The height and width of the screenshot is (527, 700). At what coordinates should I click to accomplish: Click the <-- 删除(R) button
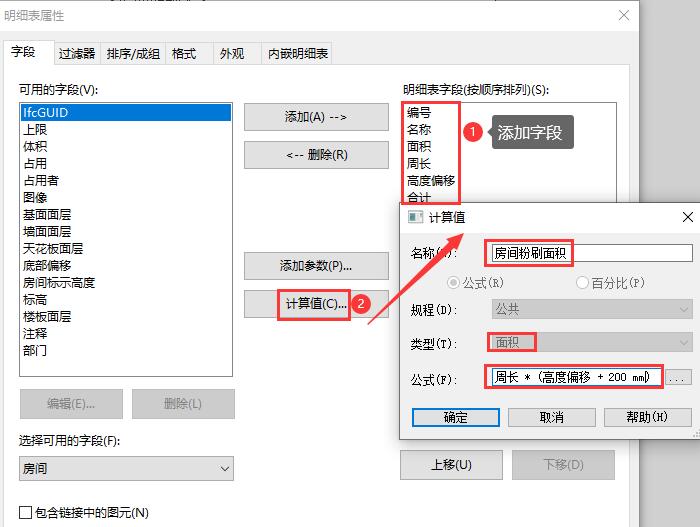pos(316,155)
